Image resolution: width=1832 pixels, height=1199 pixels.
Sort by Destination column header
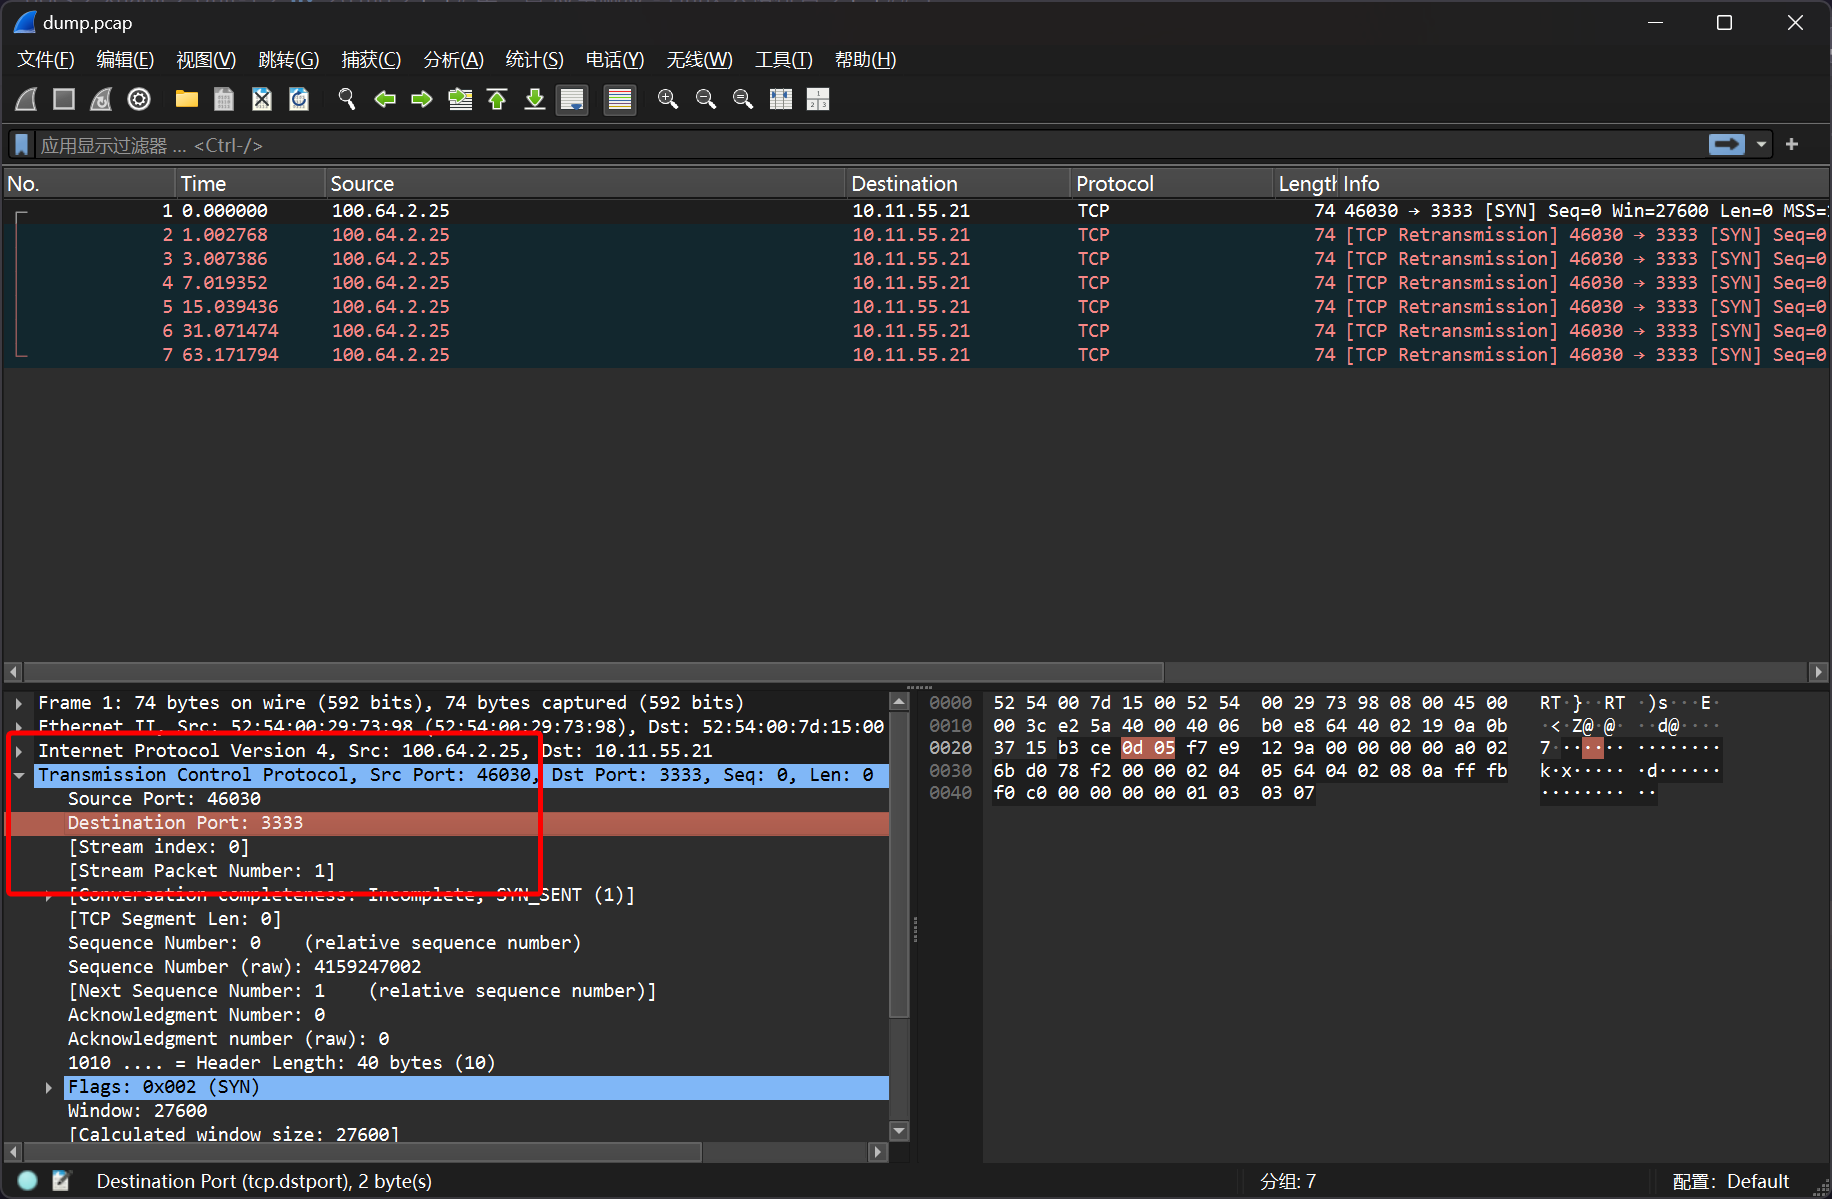tap(959, 184)
